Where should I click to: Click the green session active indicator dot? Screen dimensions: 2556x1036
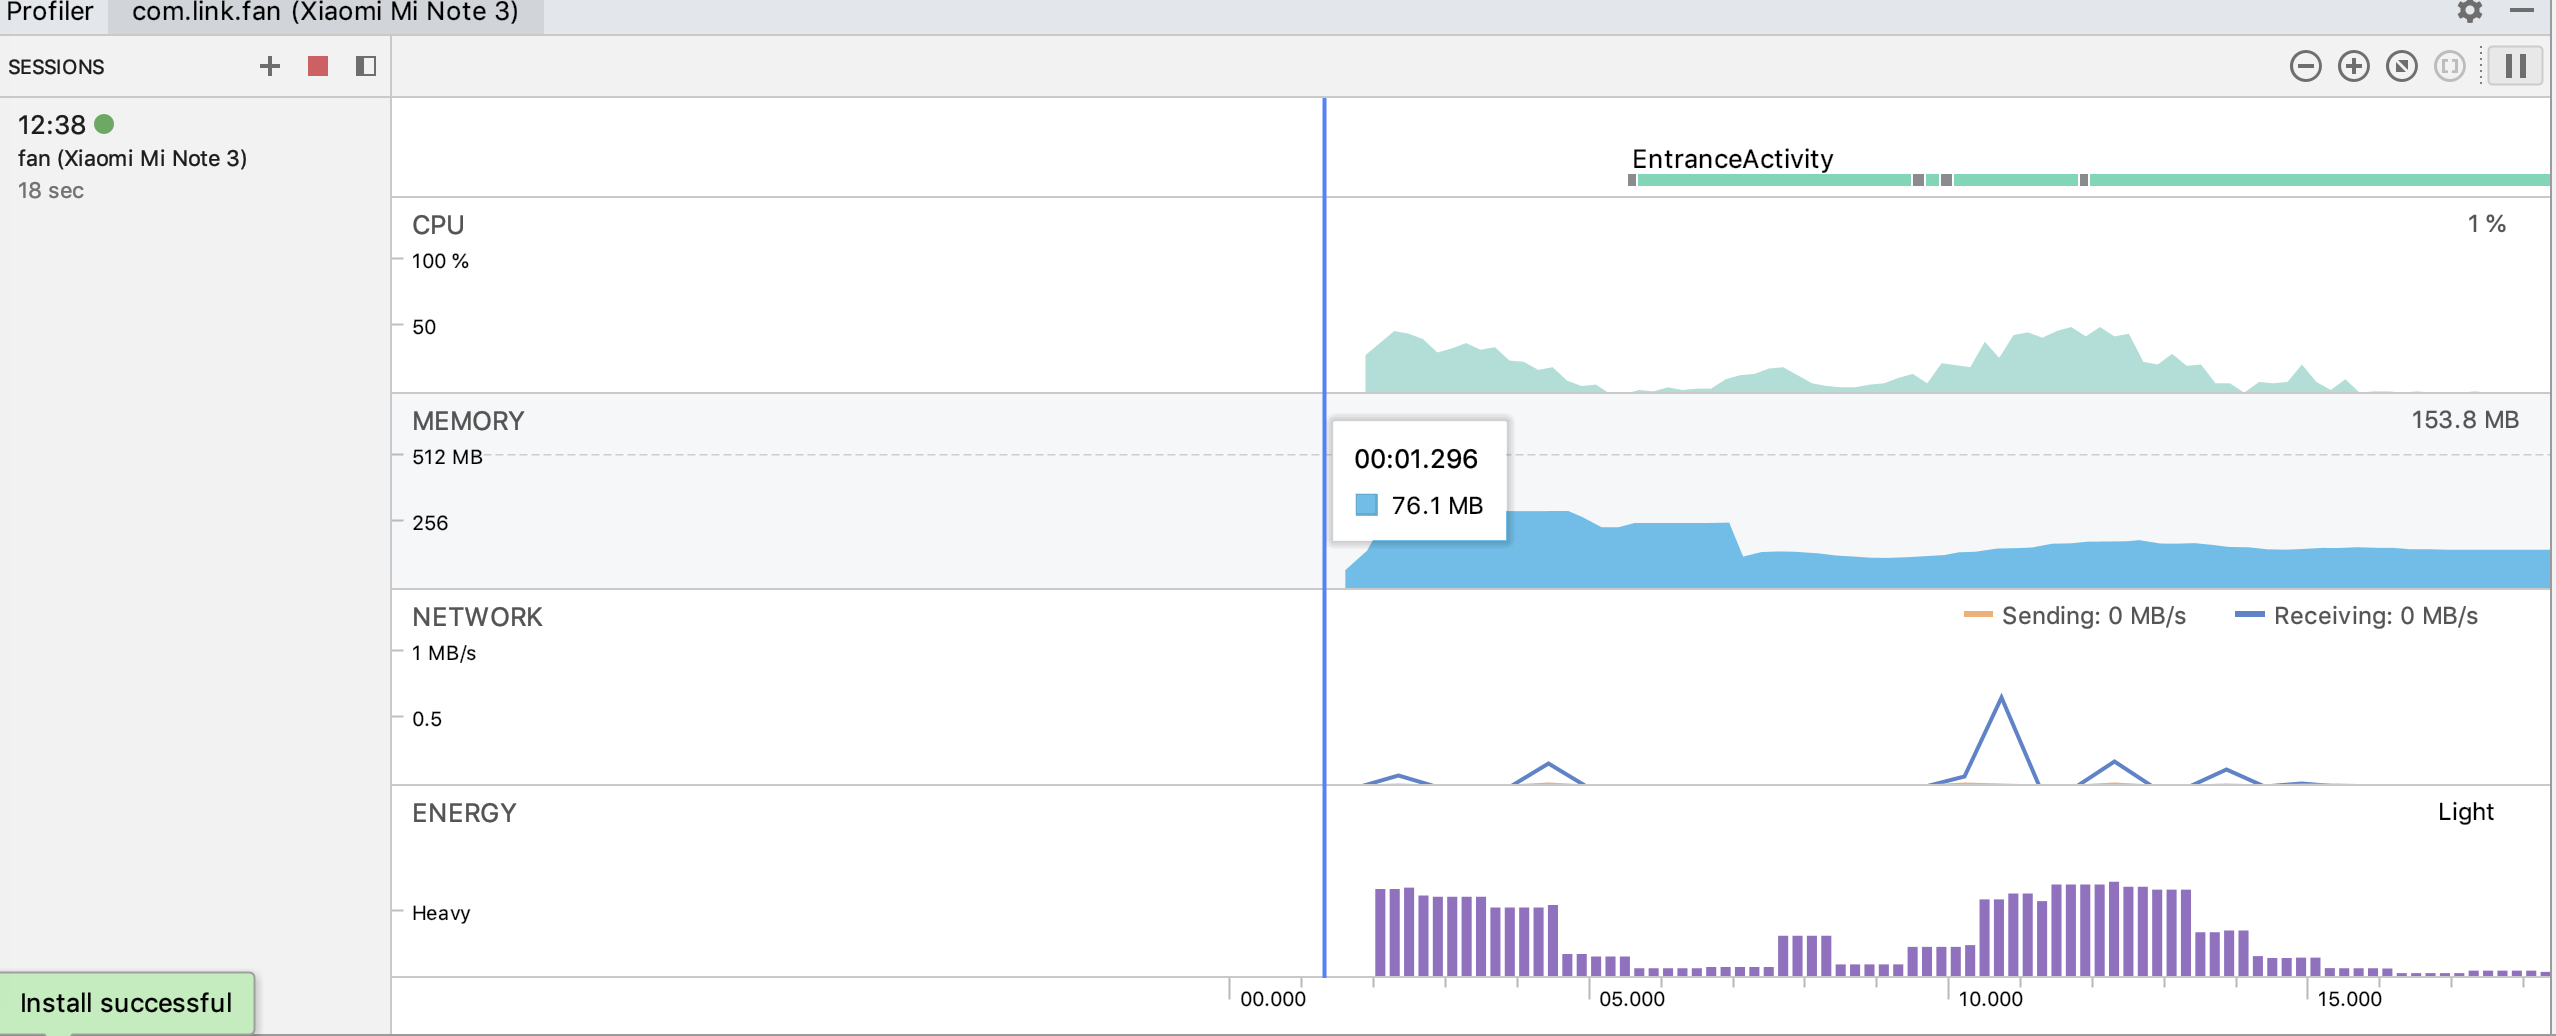coord(104,124)
